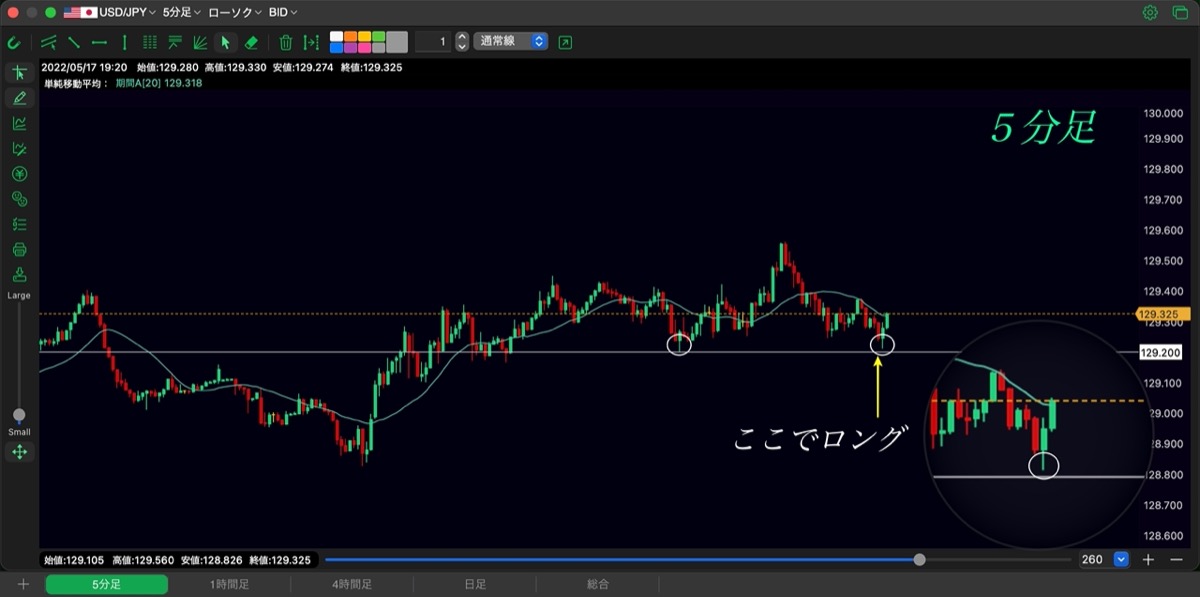Expand the 5分足 timeframe dropdown
The height and width of the screenshot is (597, 1200).
coord(181,13)
